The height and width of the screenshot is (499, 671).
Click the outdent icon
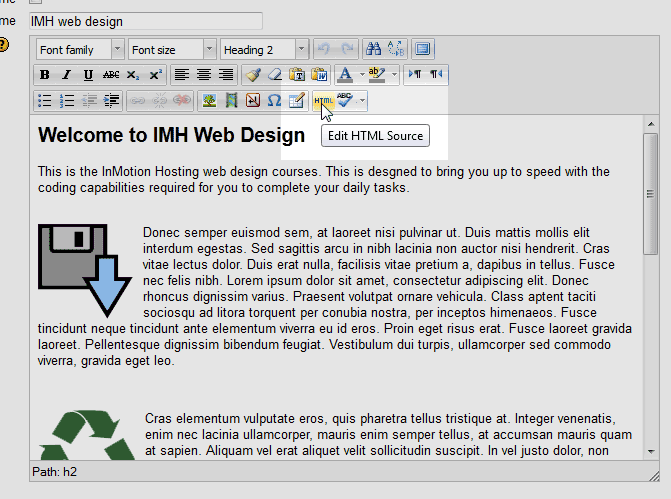(89, 101)
